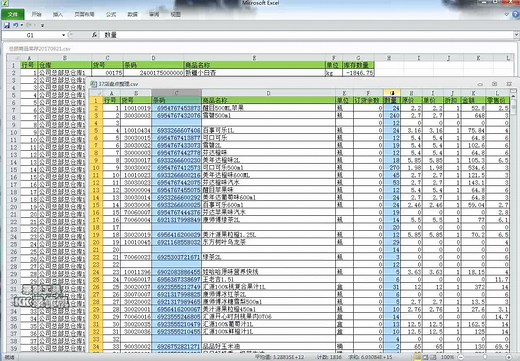Switch to the 页面布局 ribbon tab
Screen dimensions: 520x361
click(84, 14)
